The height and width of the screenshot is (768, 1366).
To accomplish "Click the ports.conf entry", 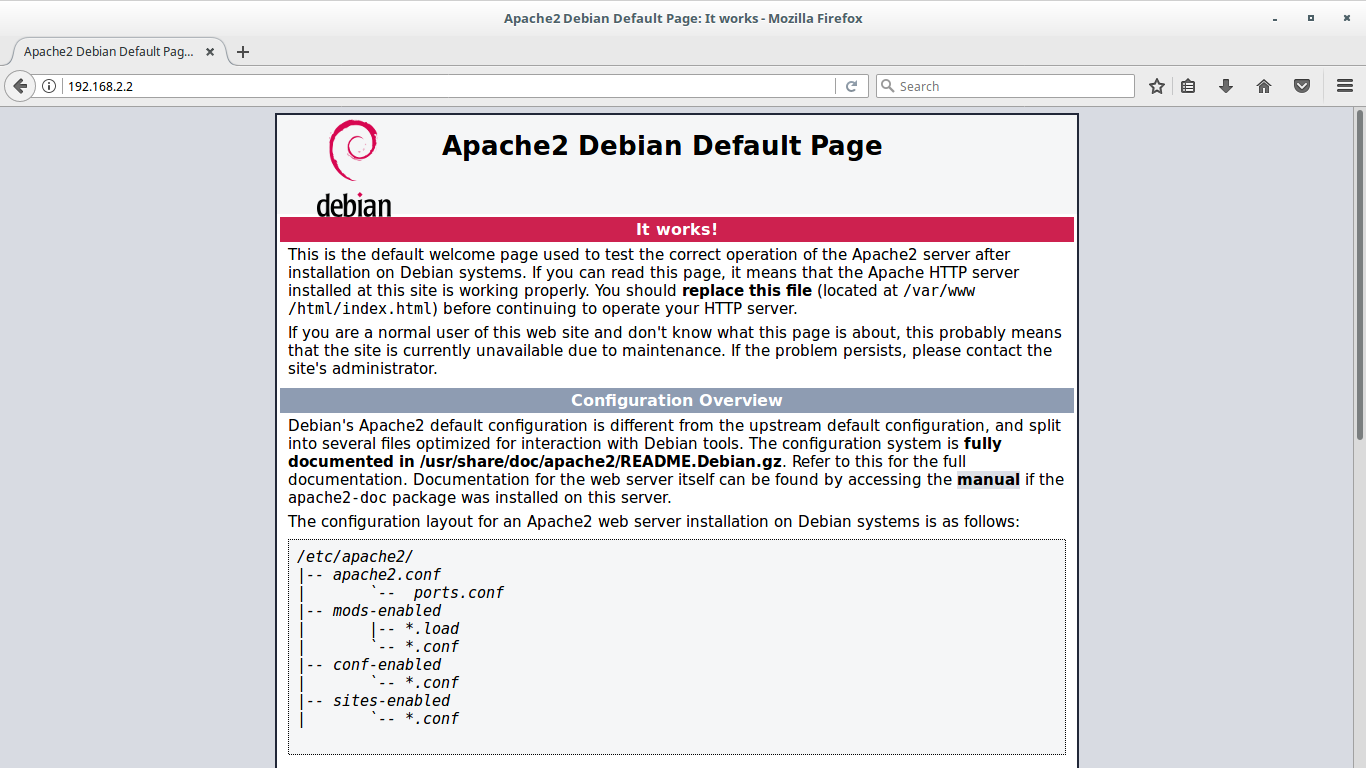I will (x=459, y=593).
